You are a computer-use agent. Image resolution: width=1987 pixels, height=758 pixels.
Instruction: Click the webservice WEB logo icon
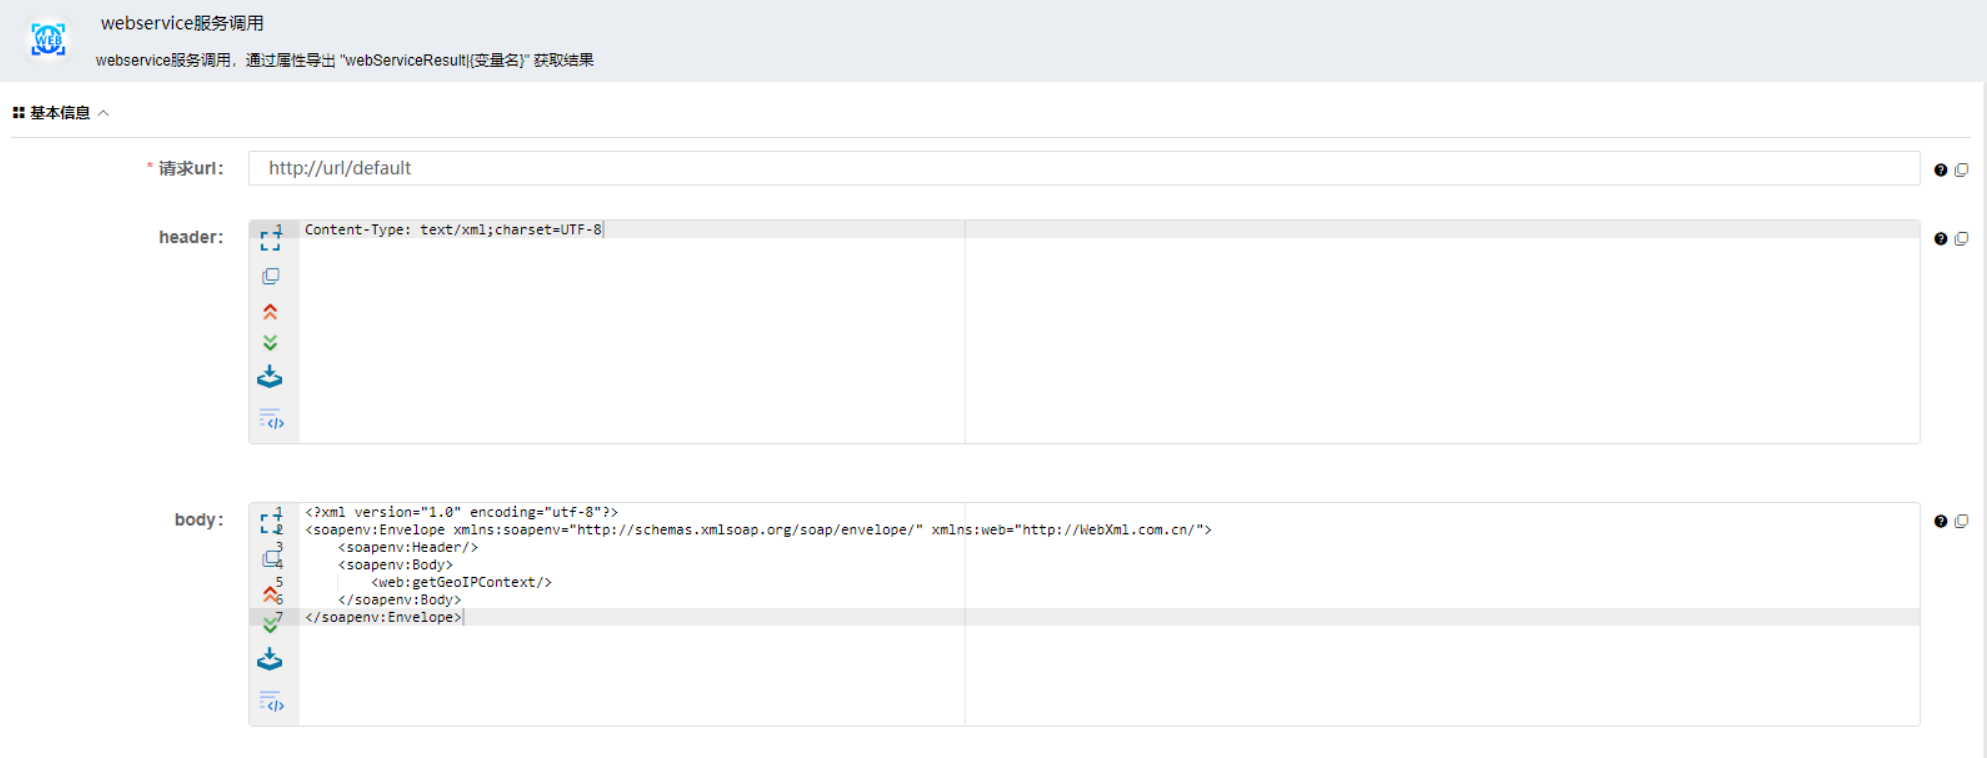48,40
